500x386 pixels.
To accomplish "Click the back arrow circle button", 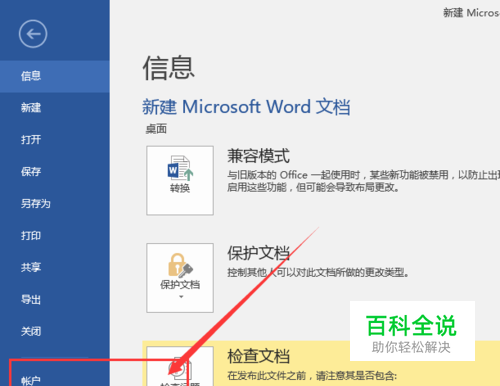I will [33, 34].
